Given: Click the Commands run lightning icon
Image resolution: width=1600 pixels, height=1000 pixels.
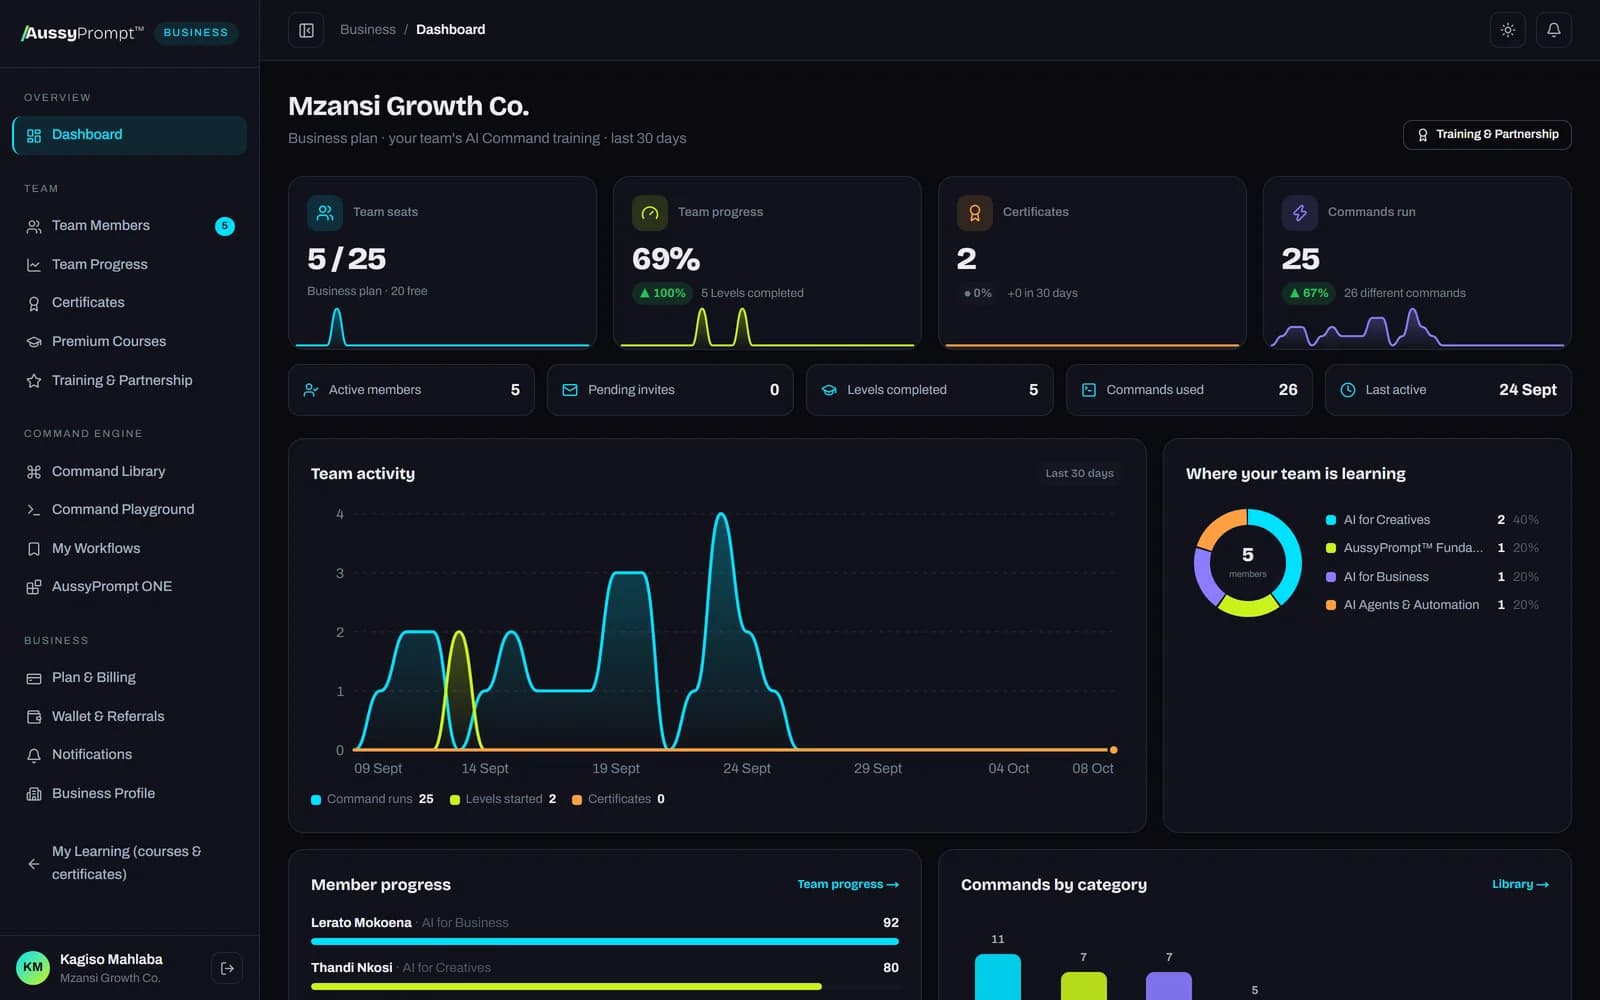Looking at the screenshot, I should (x=1300, y=213).
